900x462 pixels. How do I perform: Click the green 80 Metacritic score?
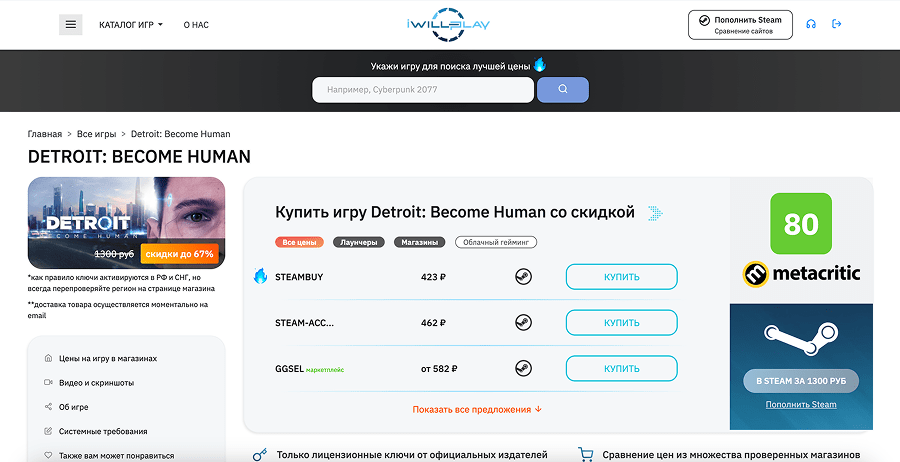point(801,224)
